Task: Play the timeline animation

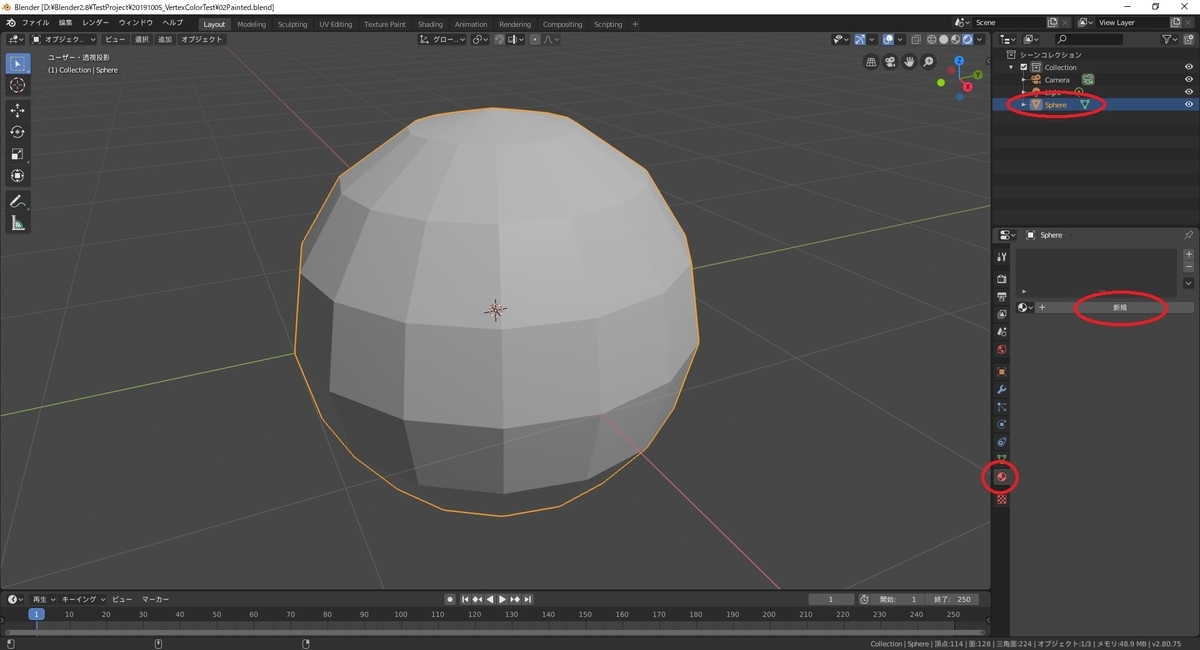Action: point(502,599)
